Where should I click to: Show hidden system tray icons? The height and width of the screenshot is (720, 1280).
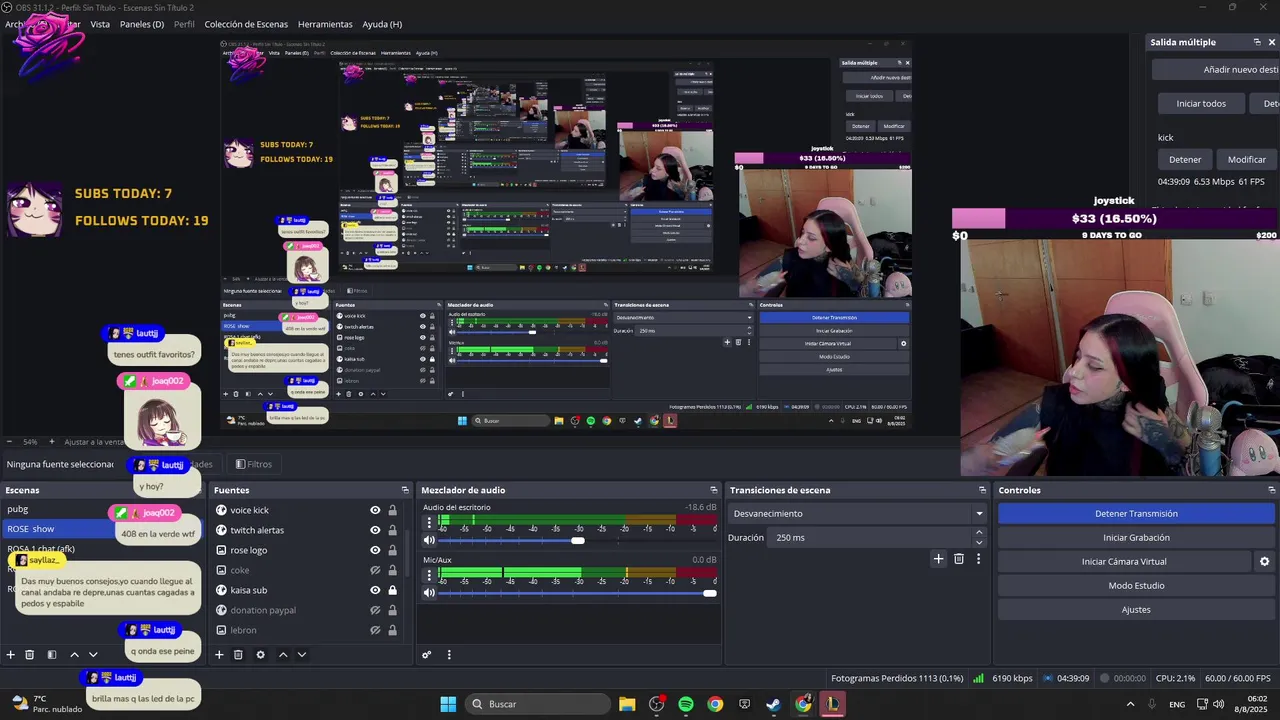[1130, 704]
